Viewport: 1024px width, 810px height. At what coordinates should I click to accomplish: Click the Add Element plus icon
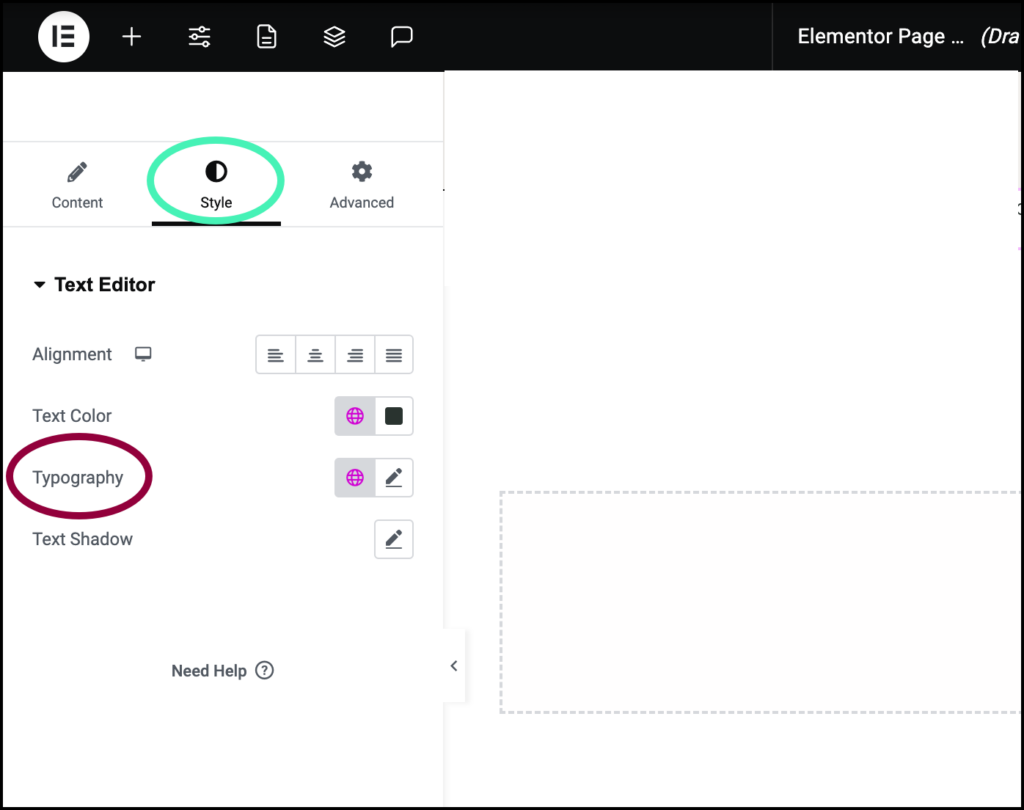pyautogui.click(x=131, y=36)
